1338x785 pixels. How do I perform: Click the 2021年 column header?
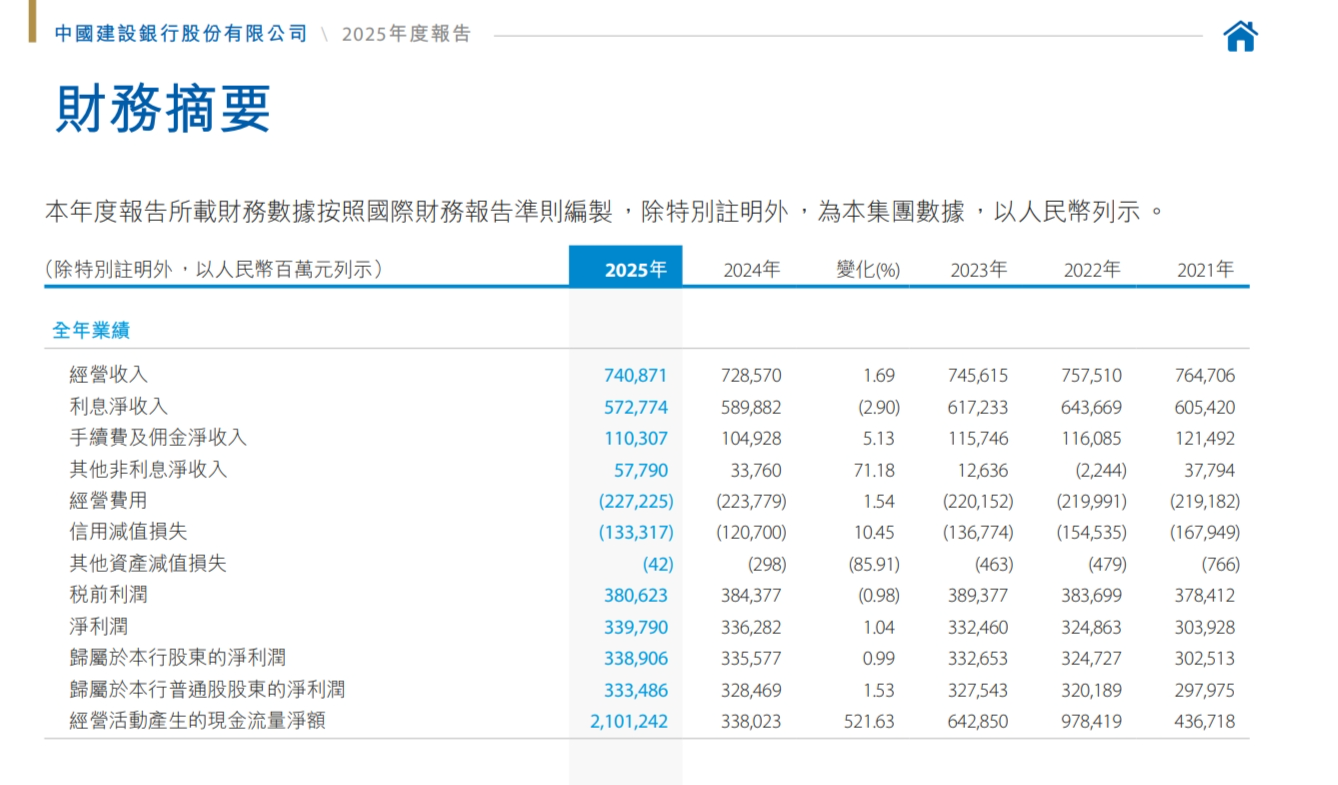[x=1205, y=270]
